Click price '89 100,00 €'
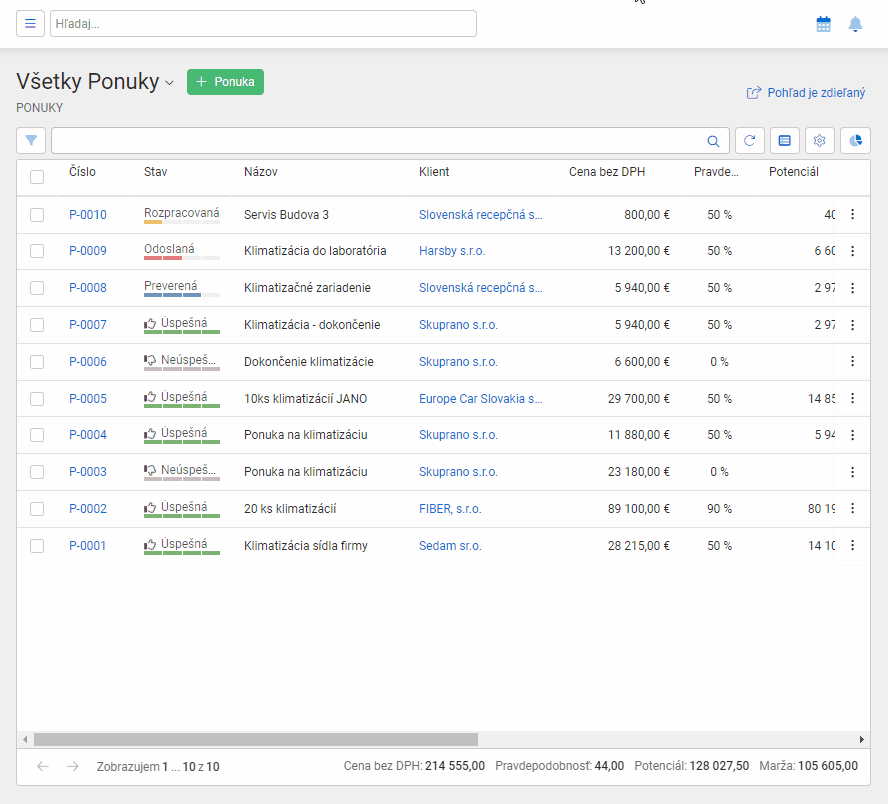Image resolution: width=888 pixels, height=804 pixels. pyautogui.click(x=639, y=508)
